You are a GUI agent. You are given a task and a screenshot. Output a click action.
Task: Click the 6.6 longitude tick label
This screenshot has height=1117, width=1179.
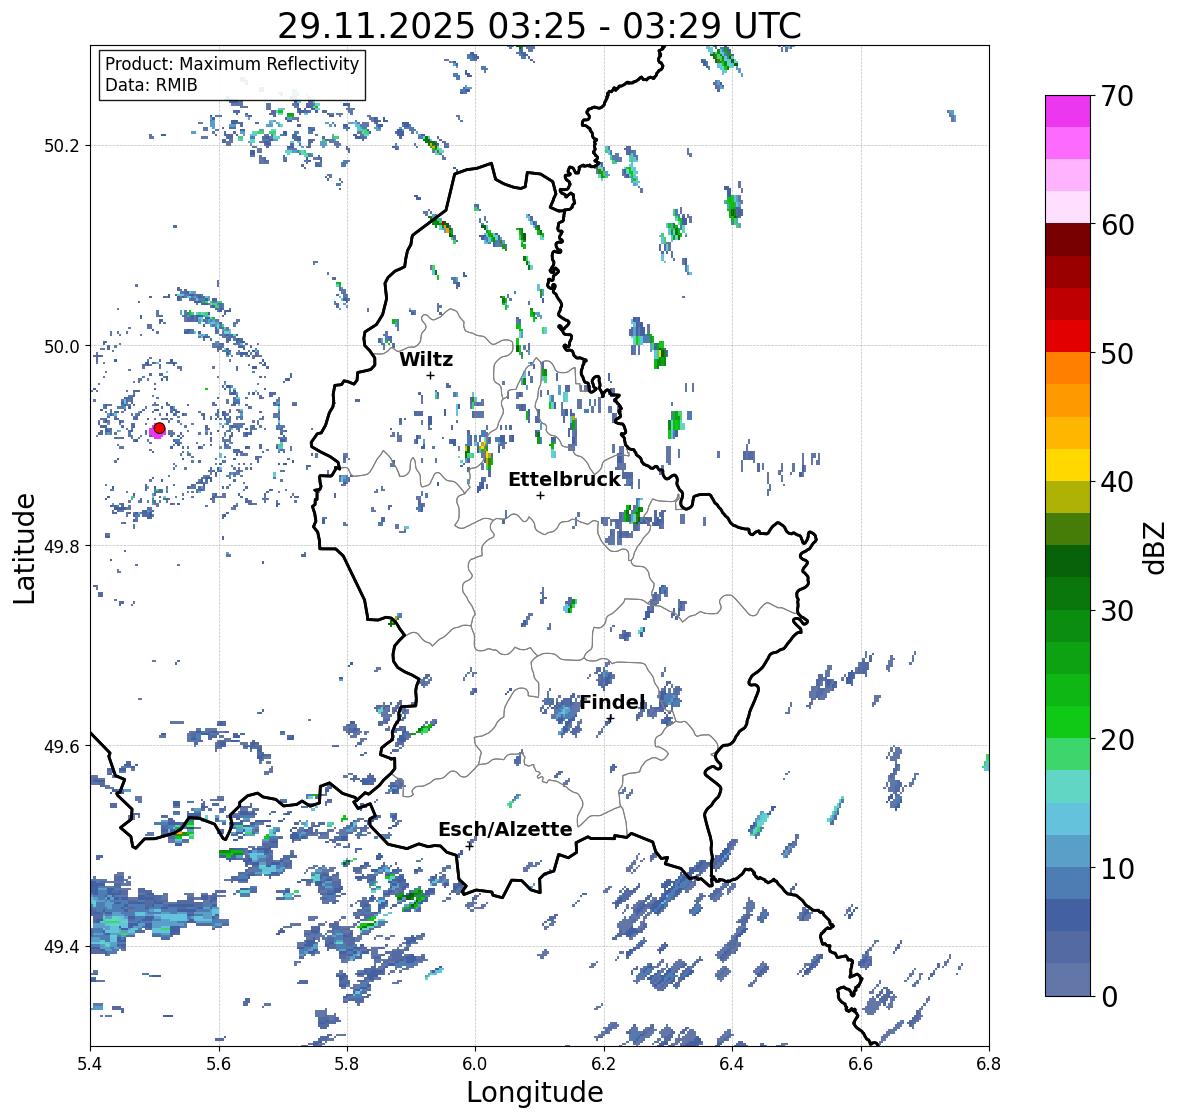point(860,1064)
